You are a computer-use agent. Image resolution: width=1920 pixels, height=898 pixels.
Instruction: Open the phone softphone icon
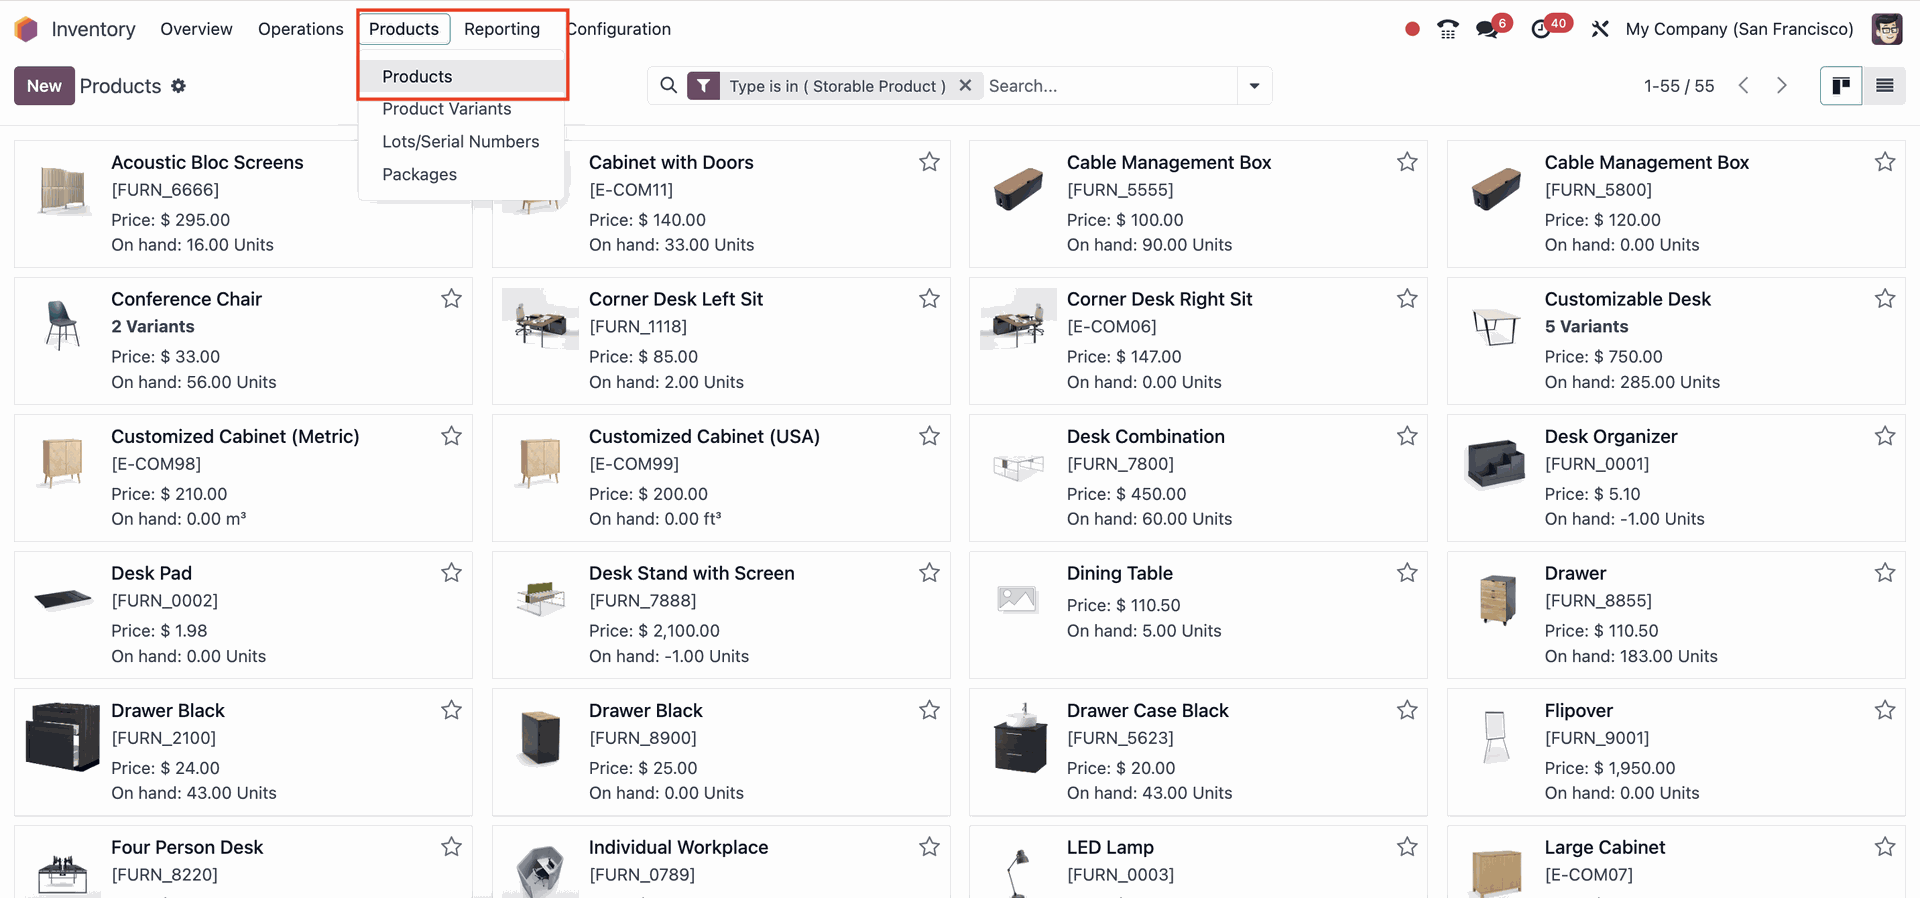(1447, 29)
